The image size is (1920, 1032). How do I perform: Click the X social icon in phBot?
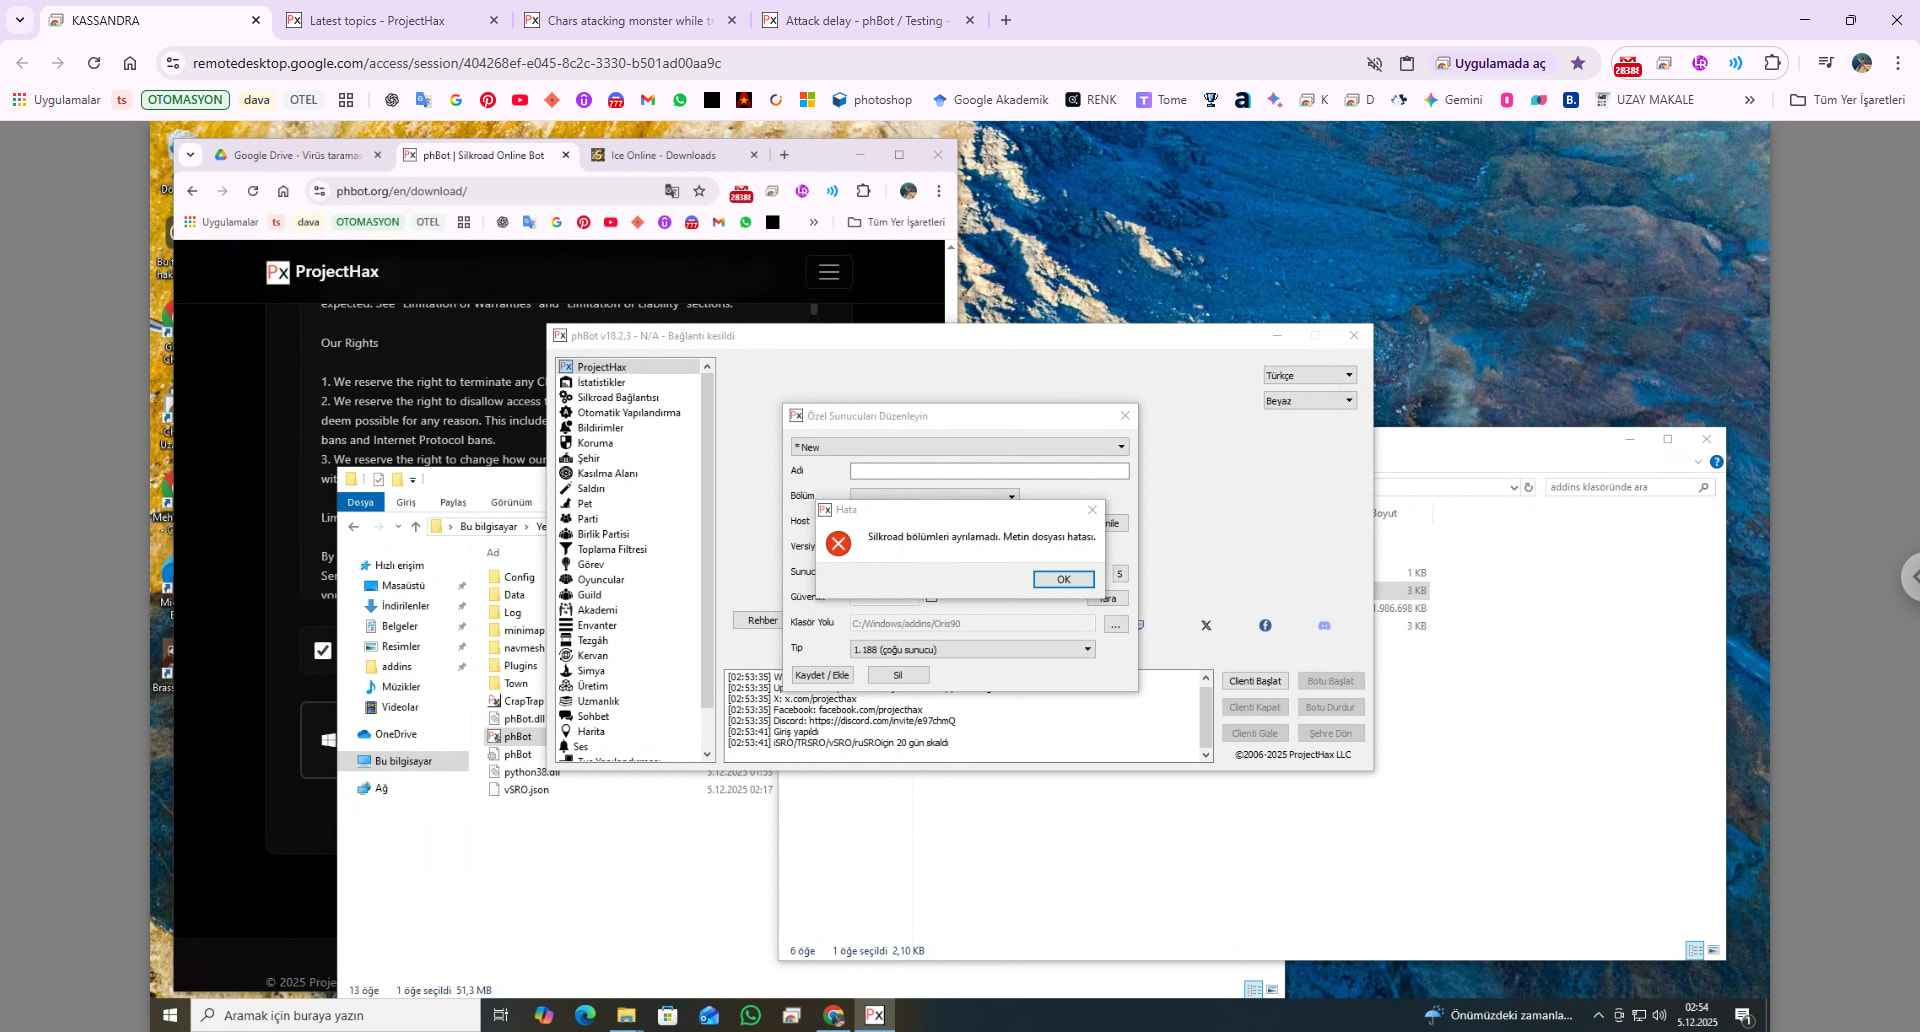(1206, 626)
